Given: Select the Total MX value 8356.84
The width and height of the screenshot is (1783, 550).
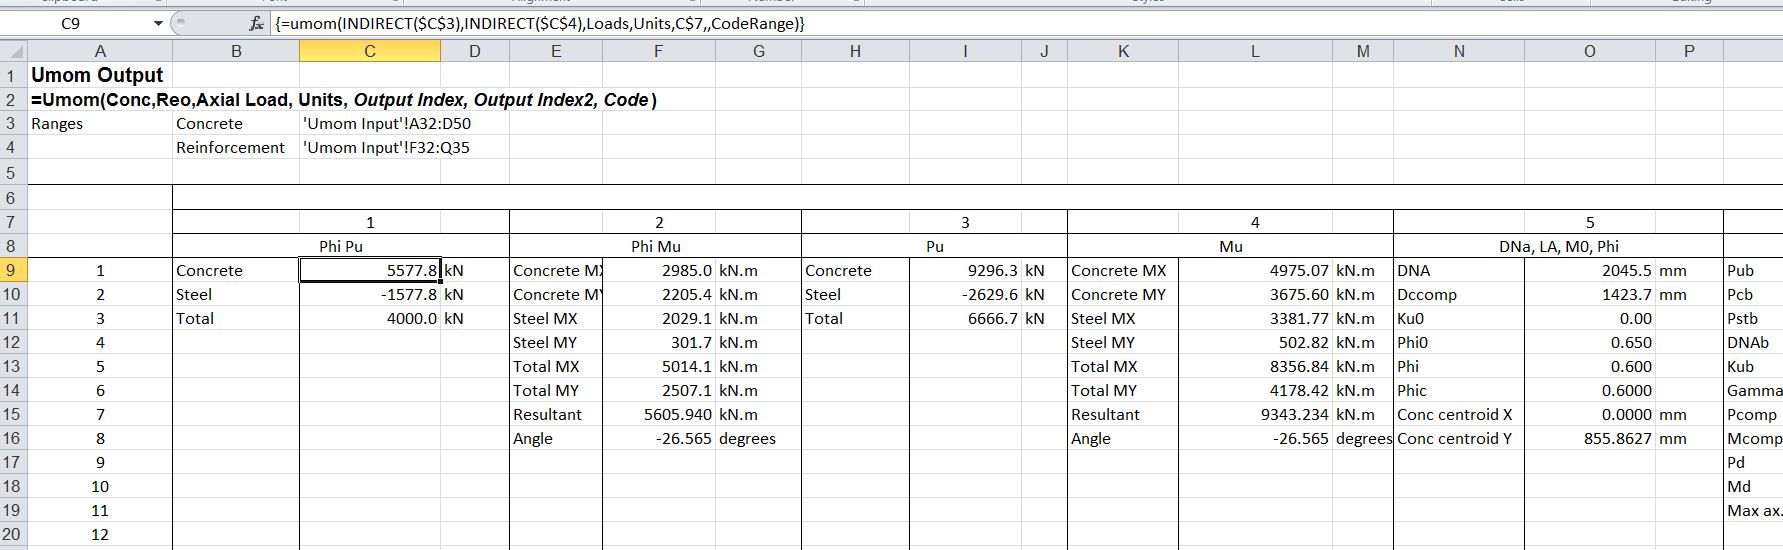Looking at the screenshot, I should (x=1254, y=366).
